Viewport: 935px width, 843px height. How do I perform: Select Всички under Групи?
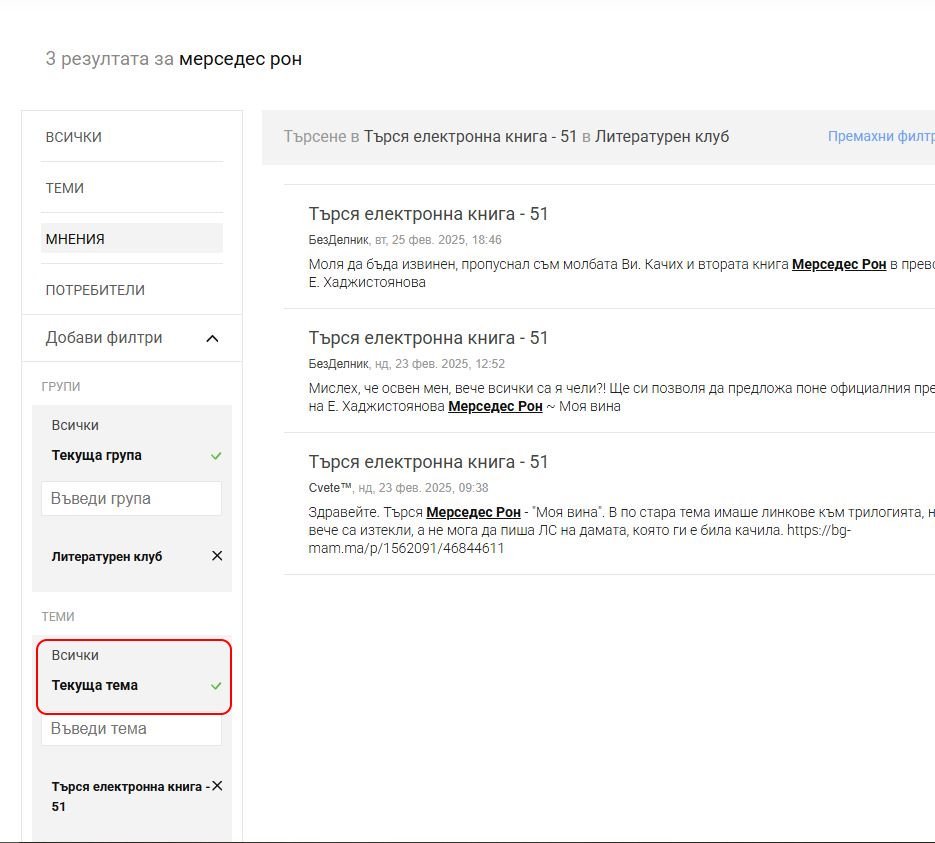click(75, 425)
